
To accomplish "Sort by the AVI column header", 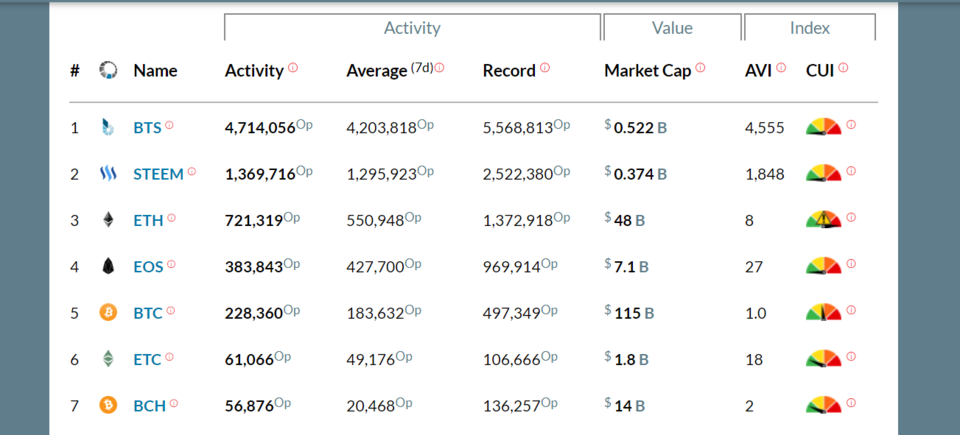I will (x=759, y=71).
